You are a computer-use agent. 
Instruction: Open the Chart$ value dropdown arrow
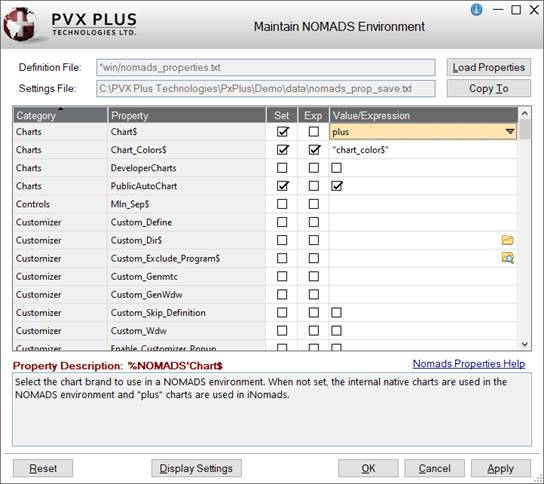point(510,132)
